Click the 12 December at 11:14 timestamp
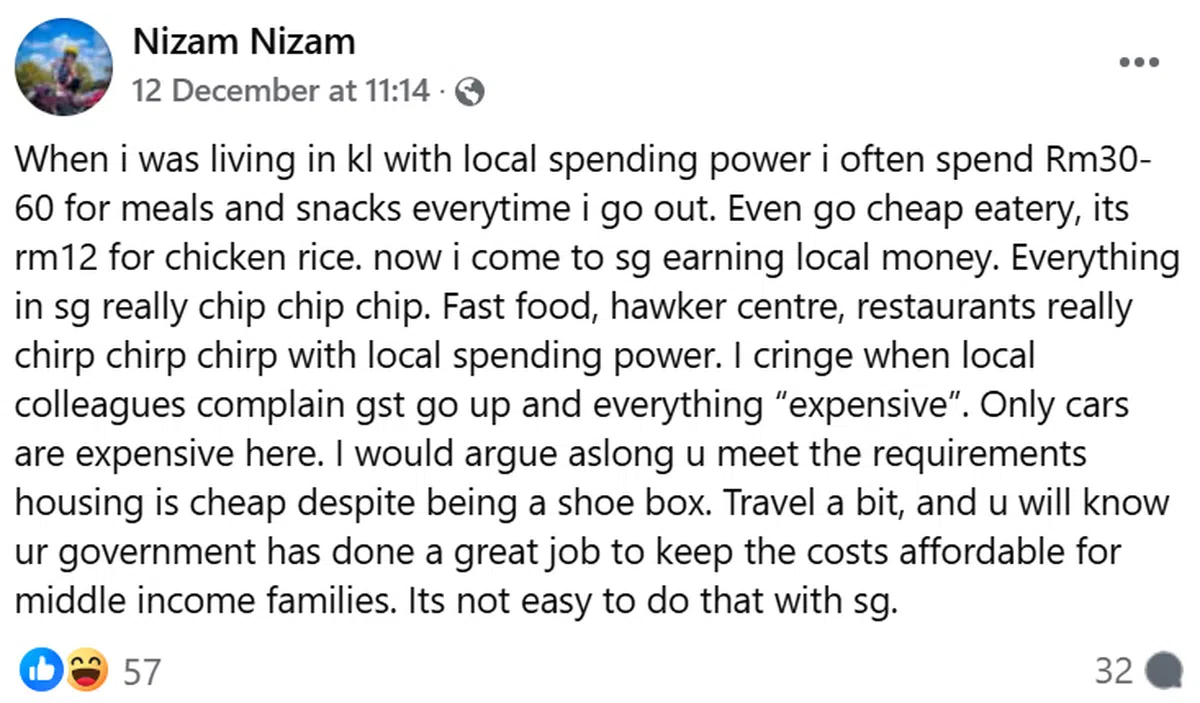Image resolution: width=1200 pixels, height=703 pixels. point(280,92)
